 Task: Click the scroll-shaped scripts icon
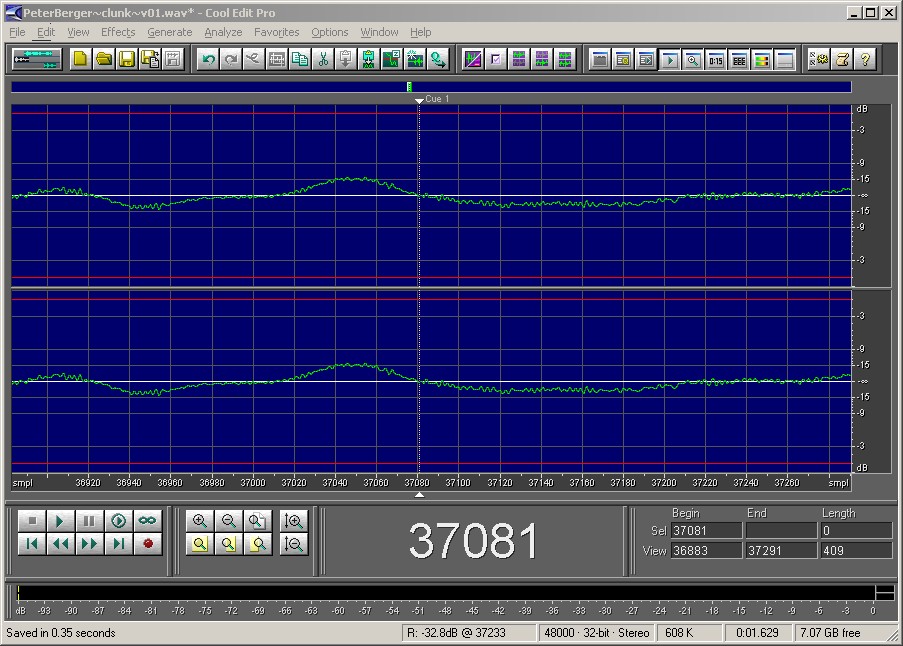842,59
